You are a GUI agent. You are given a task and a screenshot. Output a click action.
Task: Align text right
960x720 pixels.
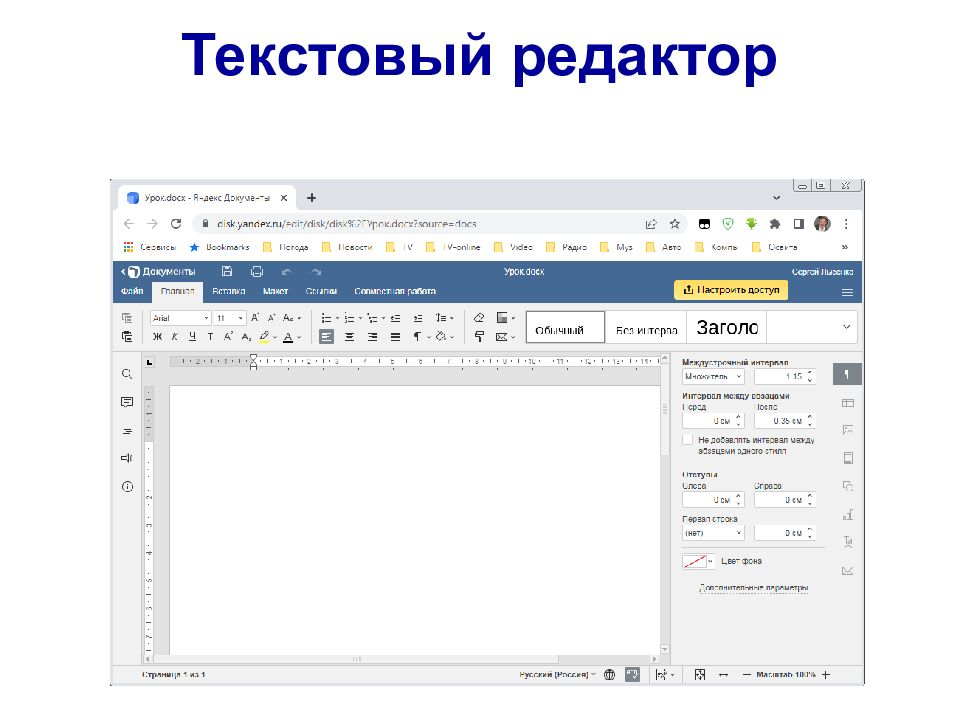pos(372,337)
